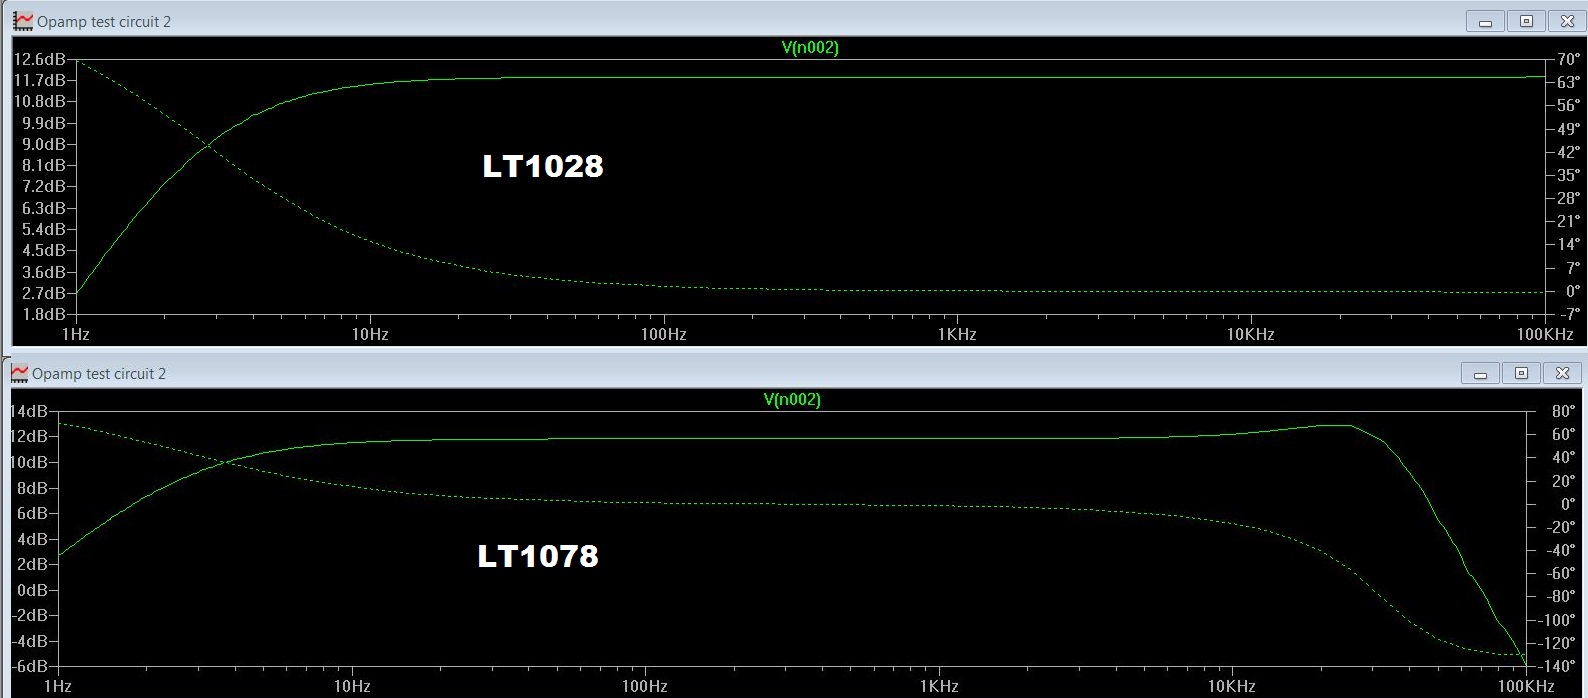Click the 4.5dB magnitude axis label
Viewport: 1588px width, 698px height.
[44, 250]
